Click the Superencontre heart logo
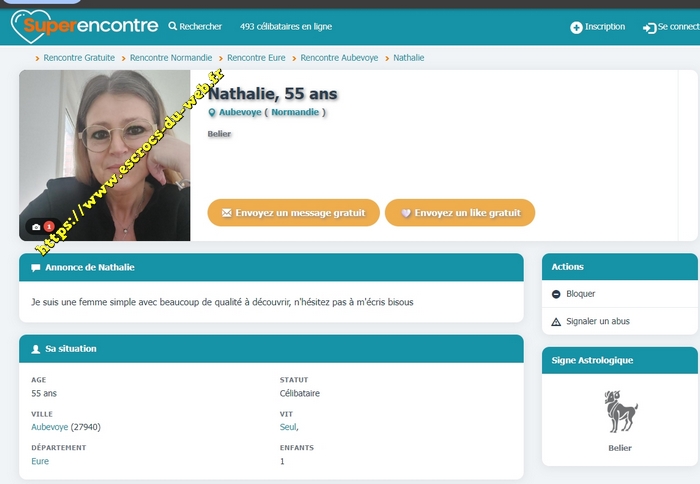The height and width of the screenshot is (484, 700). (29, 27)
